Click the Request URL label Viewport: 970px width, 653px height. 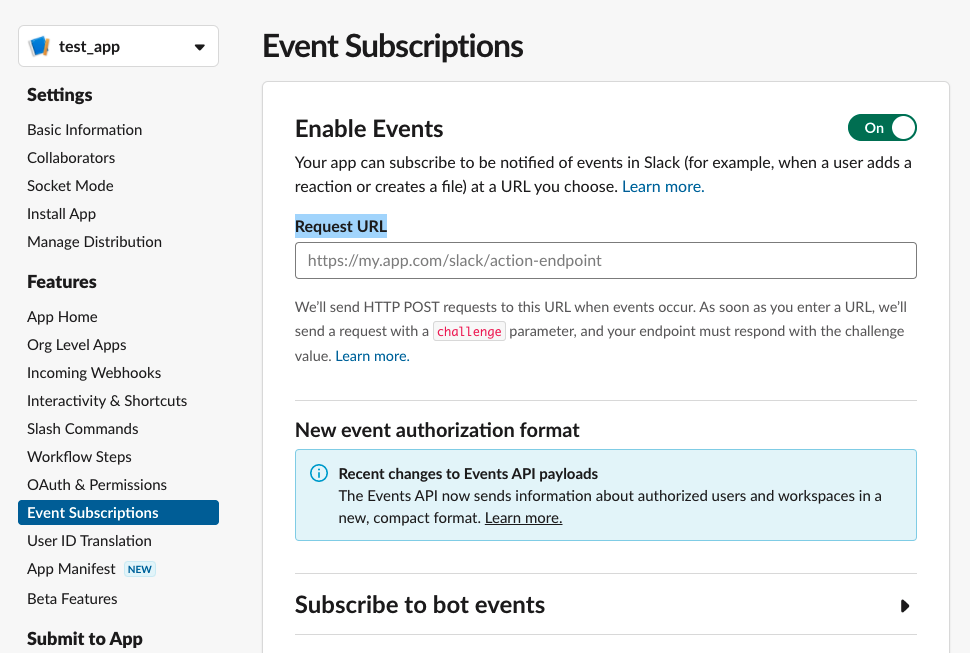tap(341, 226)
